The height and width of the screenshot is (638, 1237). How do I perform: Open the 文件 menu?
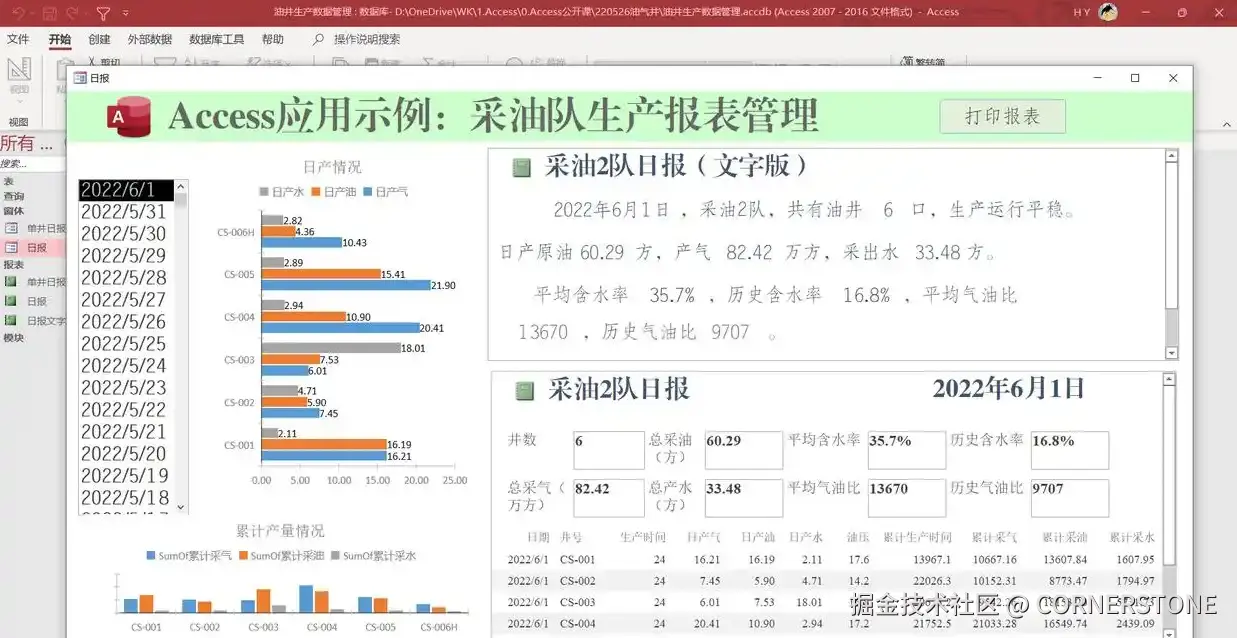coord(18,40)
